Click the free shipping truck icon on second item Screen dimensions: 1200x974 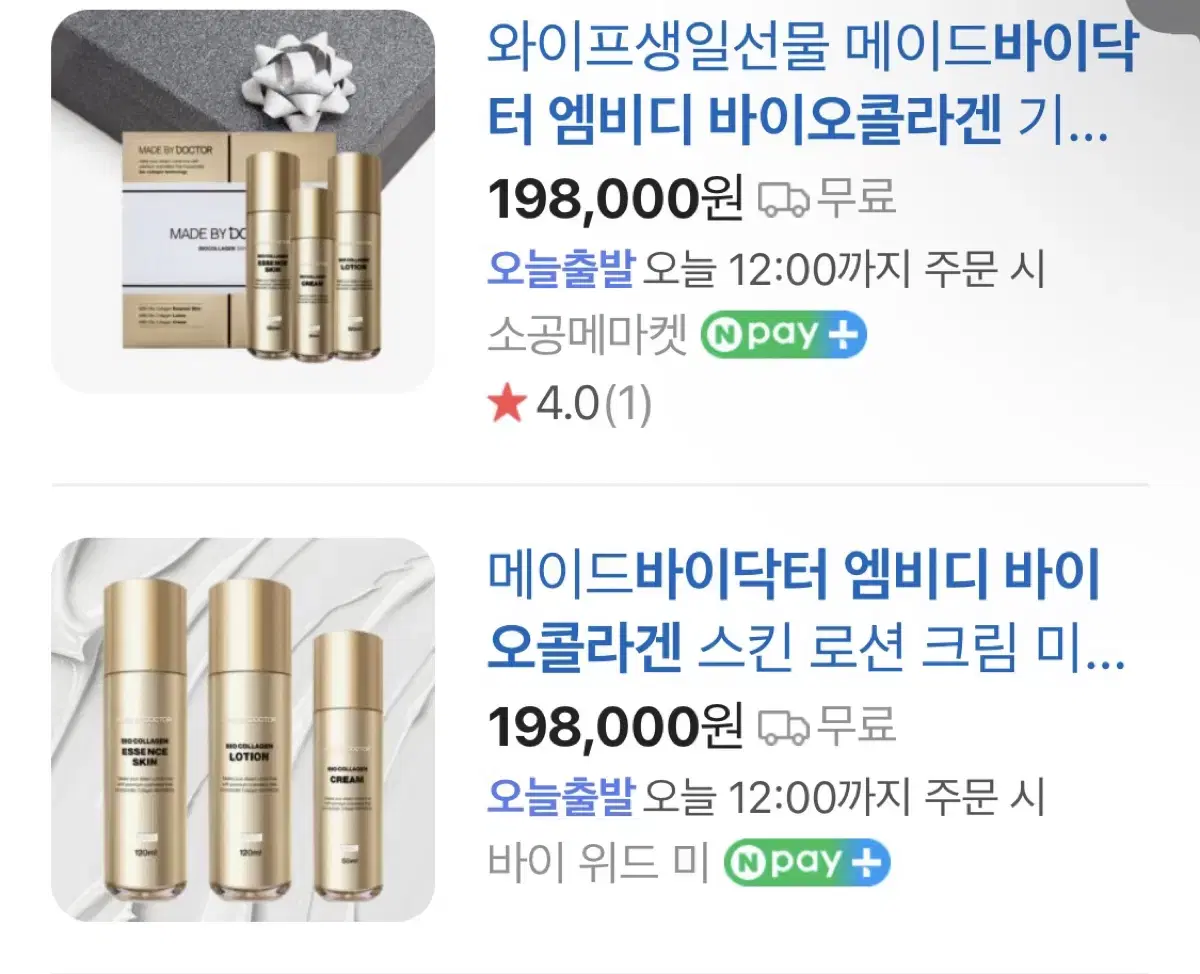coord(783,727)
